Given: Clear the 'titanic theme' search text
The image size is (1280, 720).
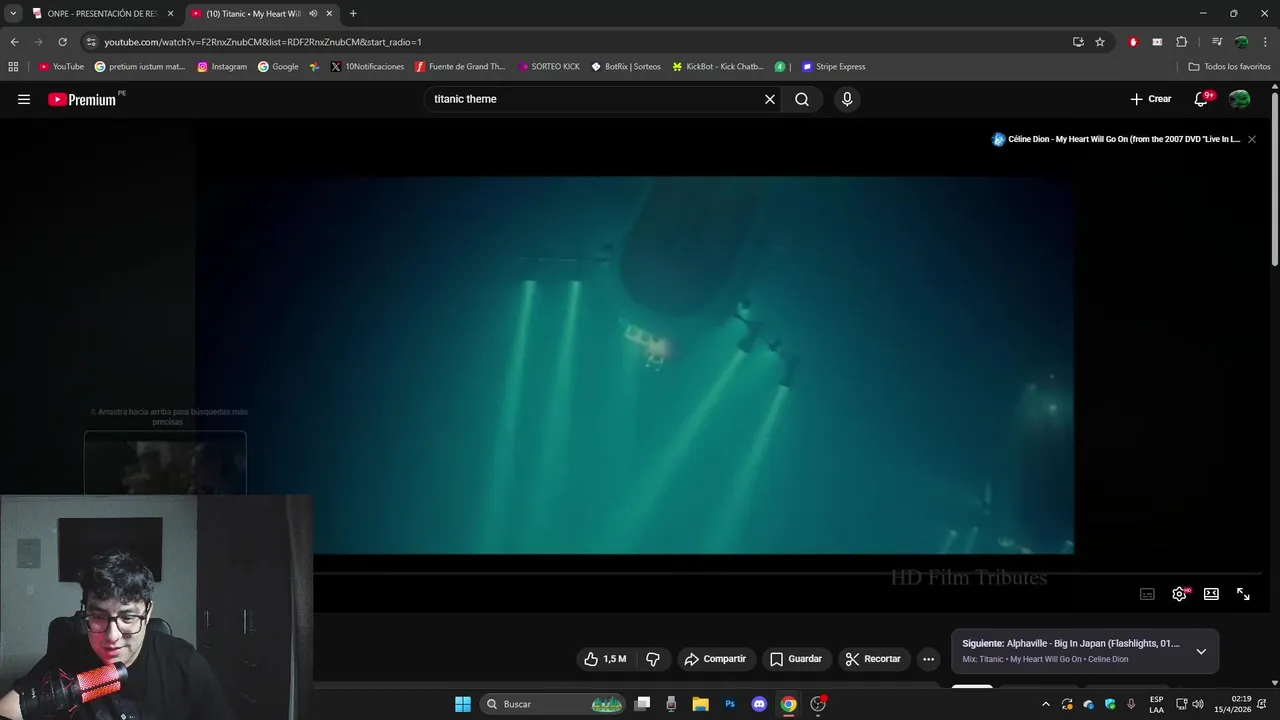Looking at the screenshot, I should (x=770, y=99).
